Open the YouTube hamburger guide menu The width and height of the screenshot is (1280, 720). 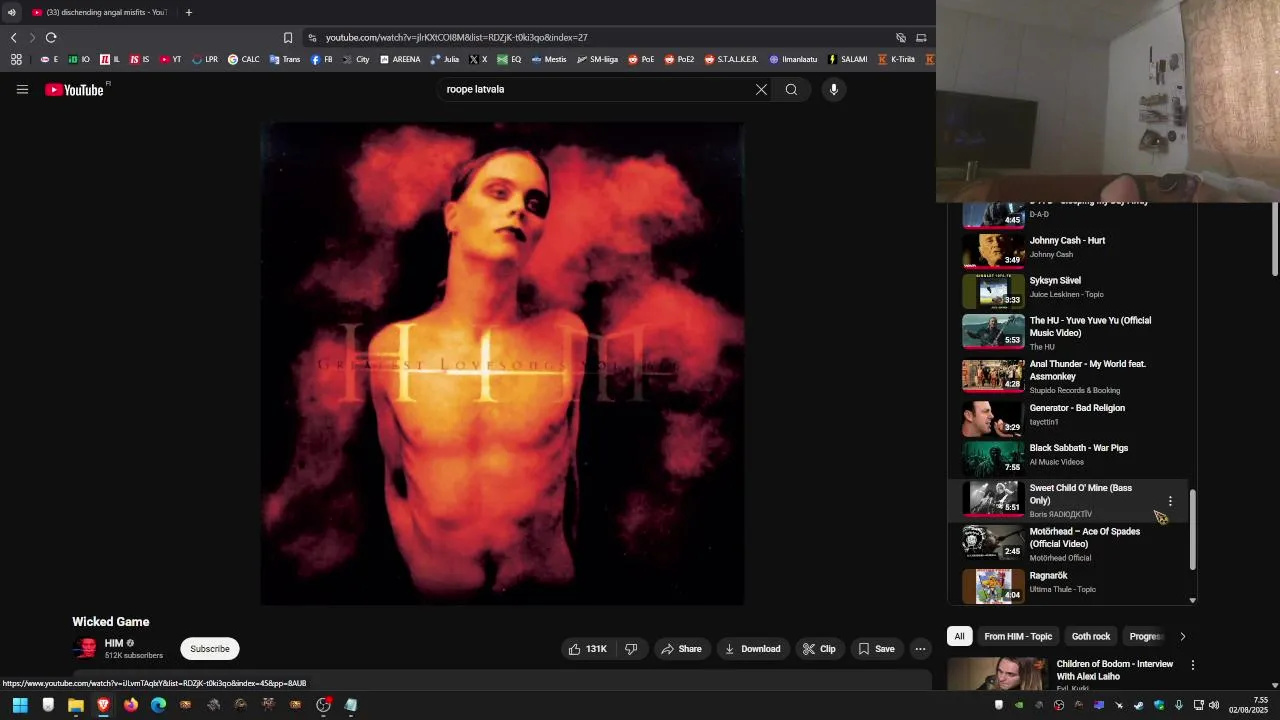pos(22,90)
